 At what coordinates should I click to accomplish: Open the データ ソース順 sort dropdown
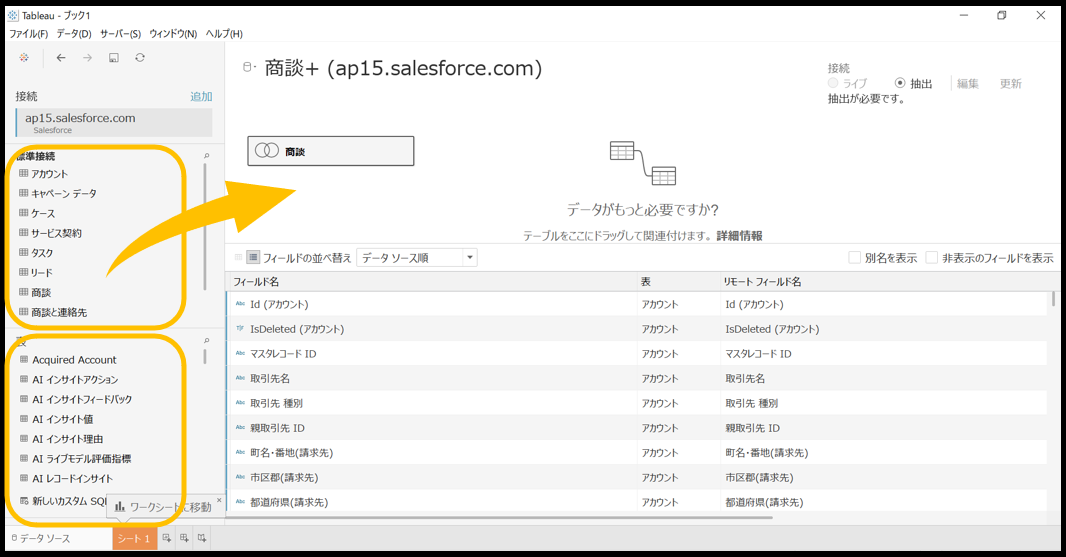(x=417, y=257)
